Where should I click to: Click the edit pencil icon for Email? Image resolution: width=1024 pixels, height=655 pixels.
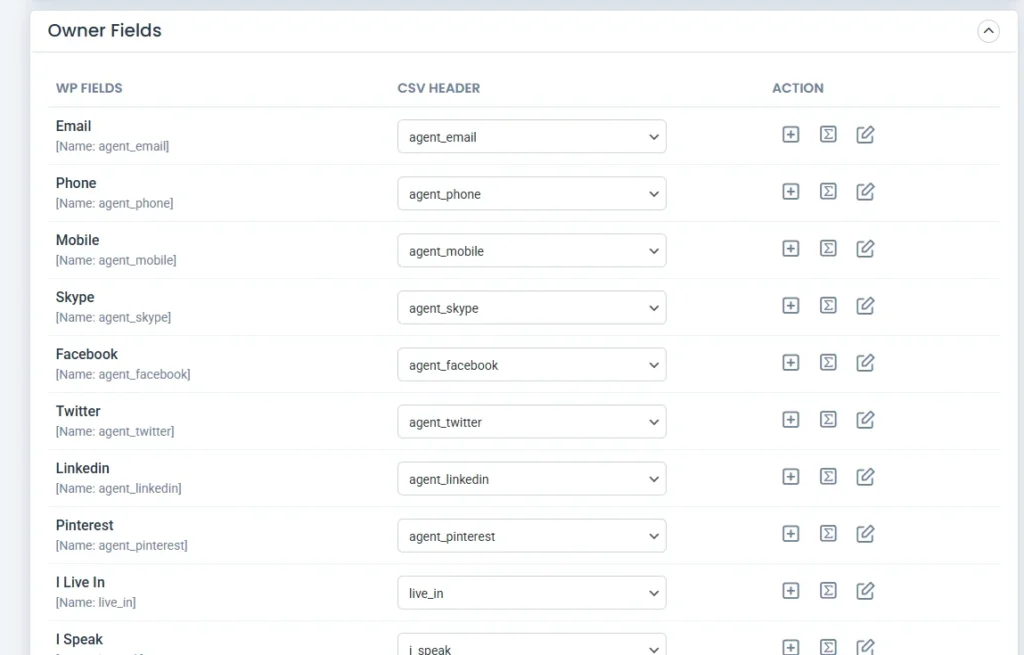click(866, 135)
